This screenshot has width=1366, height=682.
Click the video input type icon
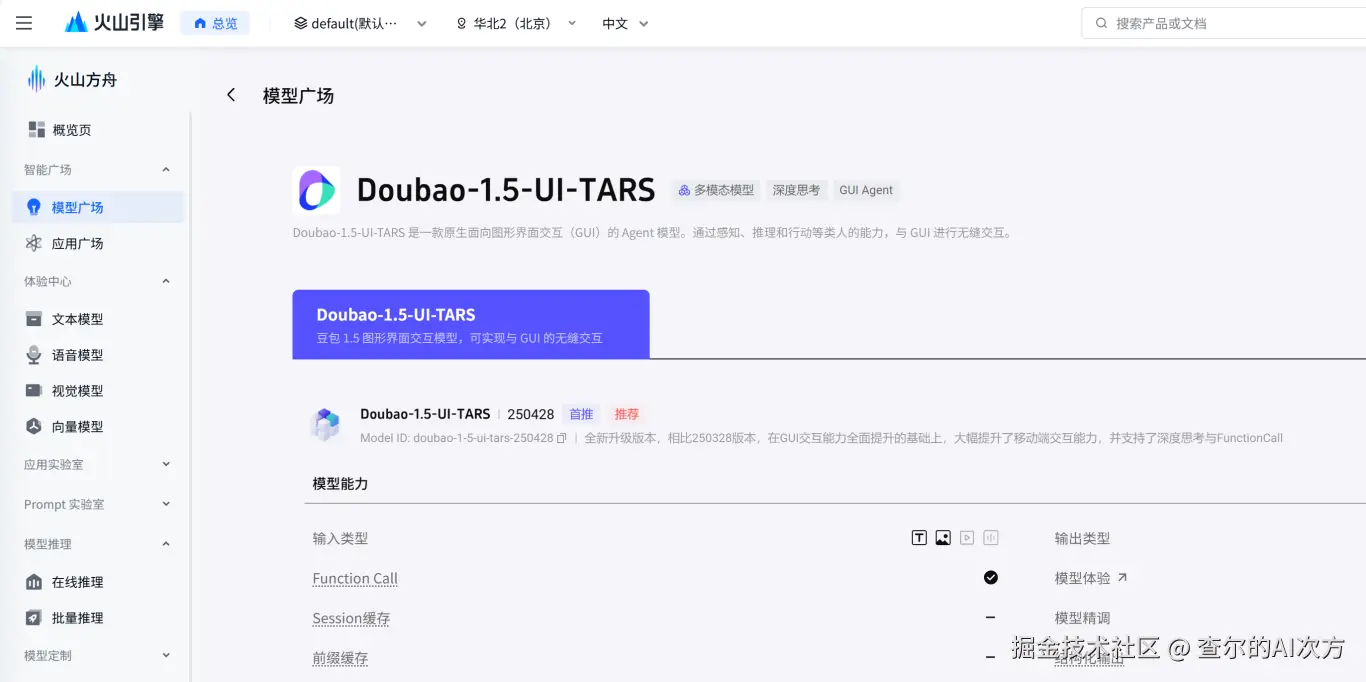[x=967, y=538]
